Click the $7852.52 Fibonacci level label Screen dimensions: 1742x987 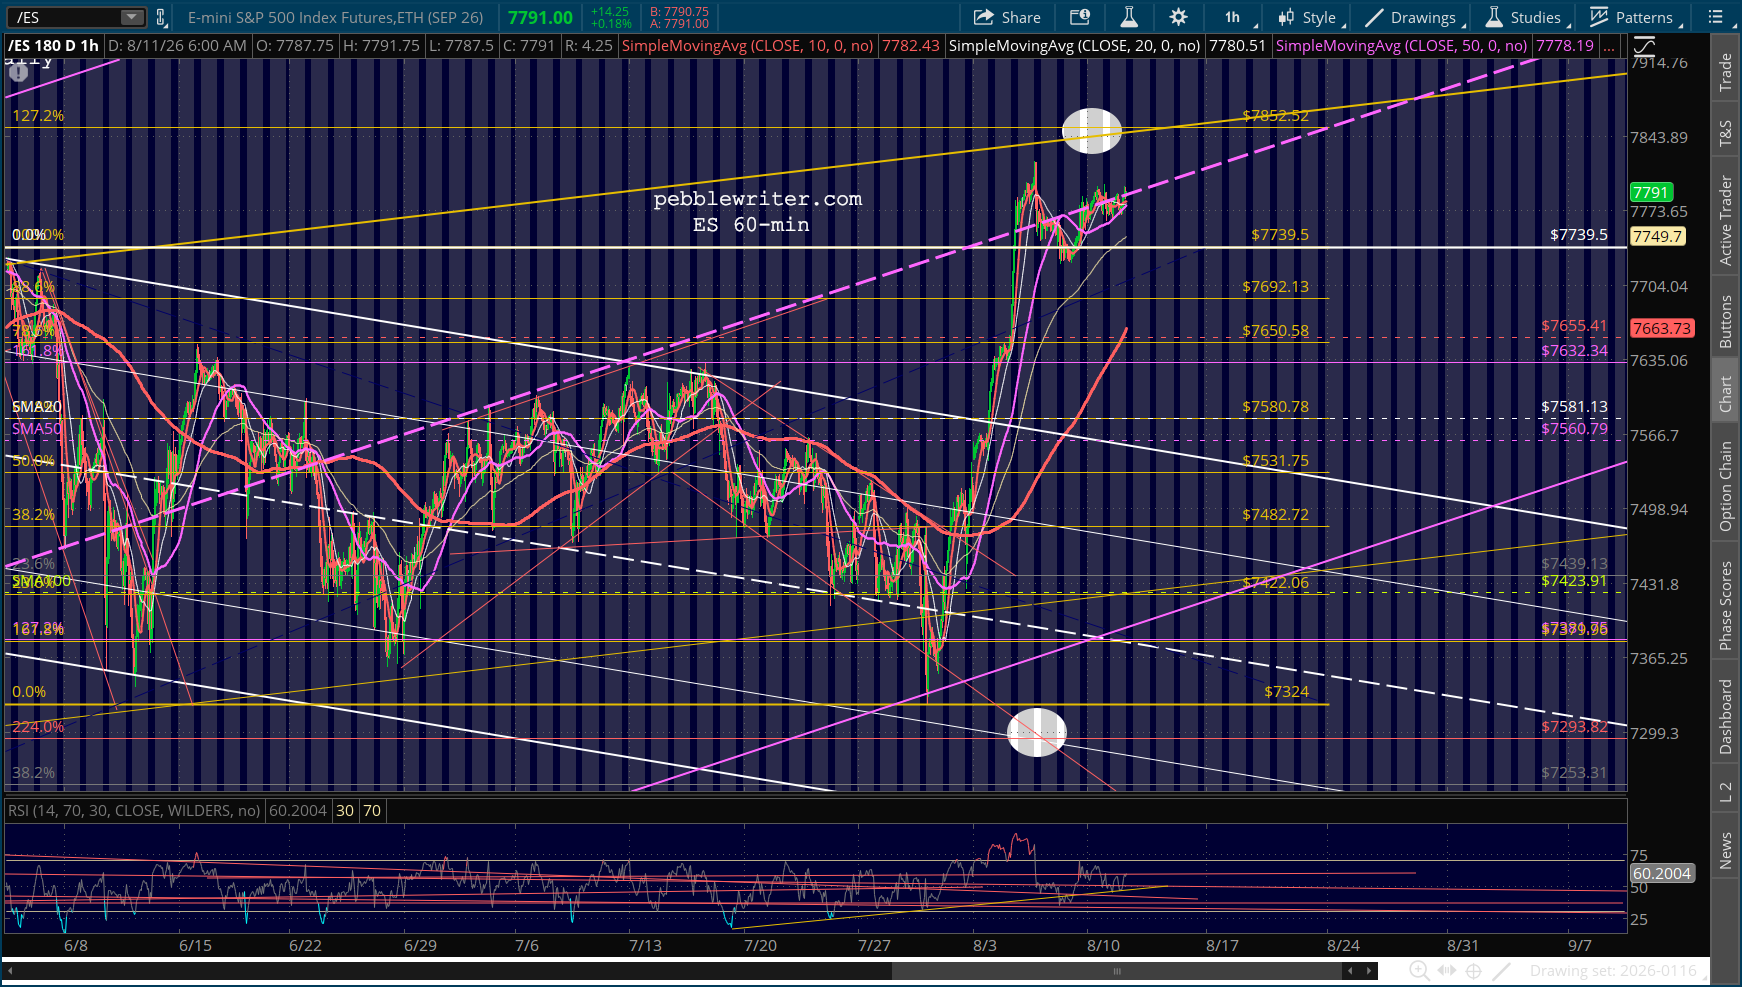[1275, 116]
